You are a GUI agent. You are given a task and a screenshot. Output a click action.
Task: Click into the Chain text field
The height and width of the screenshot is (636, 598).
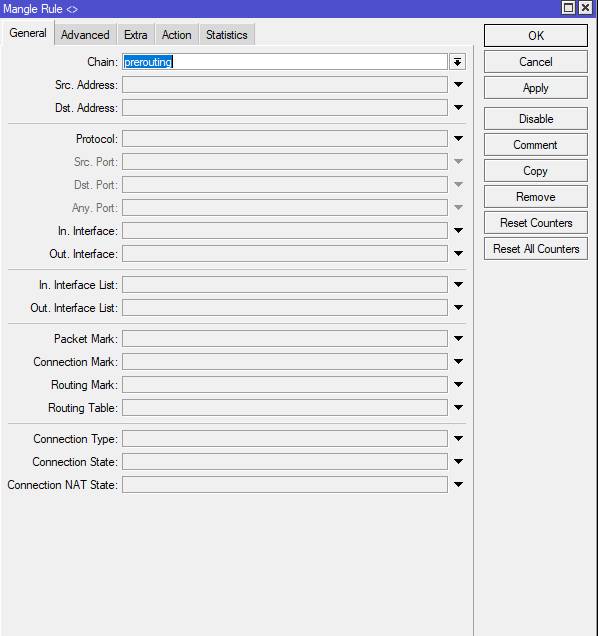pos(285,62)
